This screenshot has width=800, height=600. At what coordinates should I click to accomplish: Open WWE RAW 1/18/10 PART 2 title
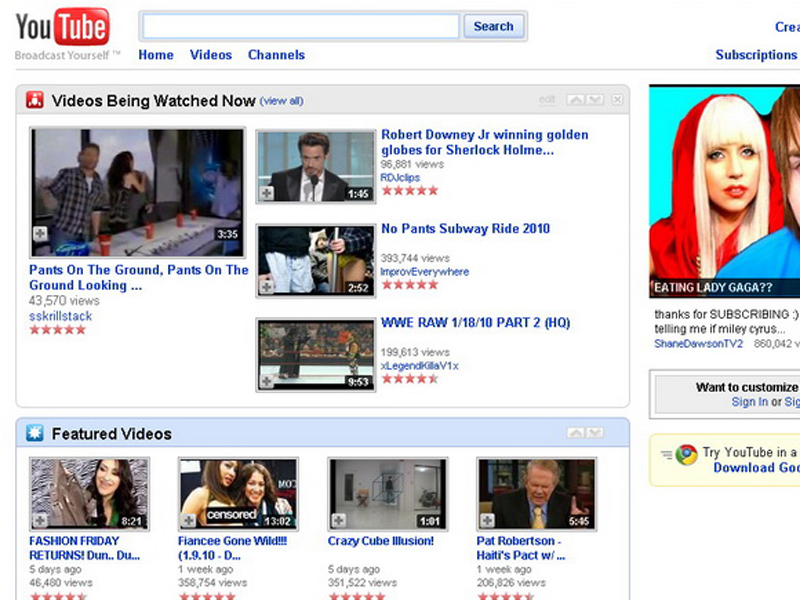pos(476,322)
